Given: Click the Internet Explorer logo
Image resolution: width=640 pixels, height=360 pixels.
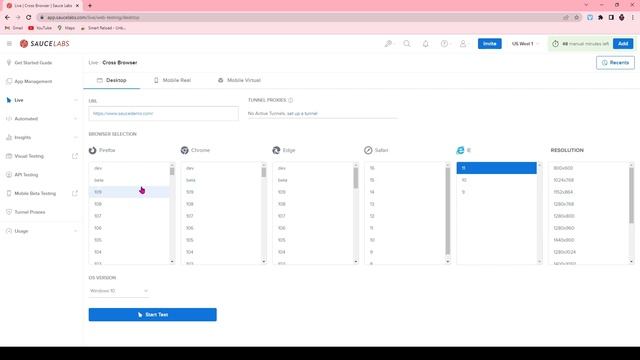Looking at the screenshot, I should point(460,150).
